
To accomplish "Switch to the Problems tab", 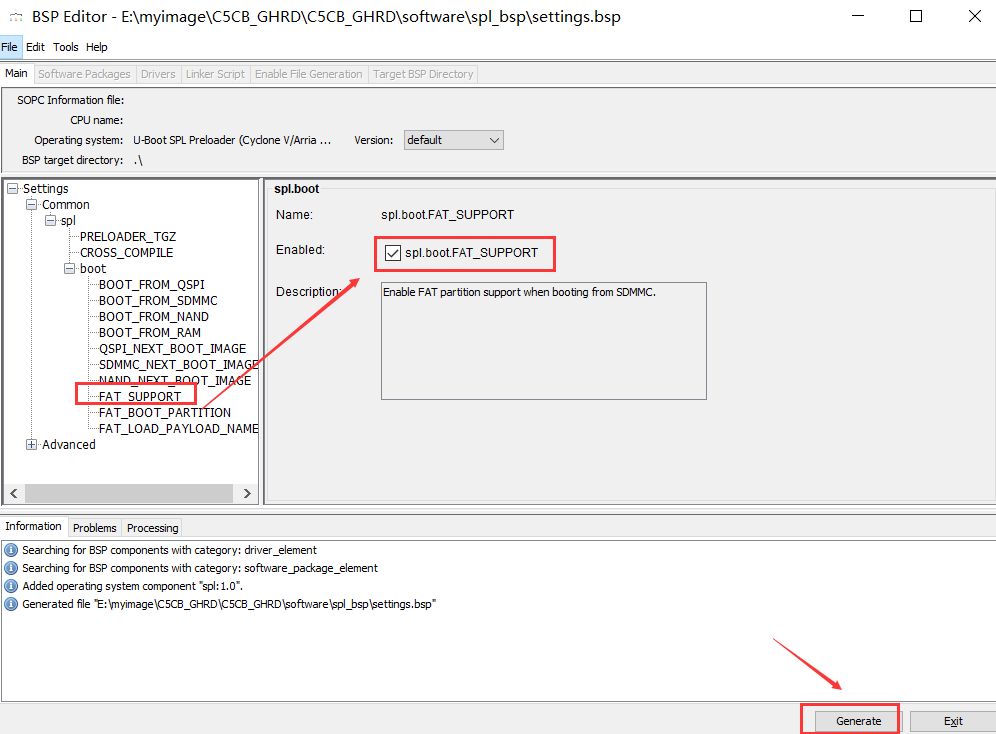I will [x=95, y=528].
